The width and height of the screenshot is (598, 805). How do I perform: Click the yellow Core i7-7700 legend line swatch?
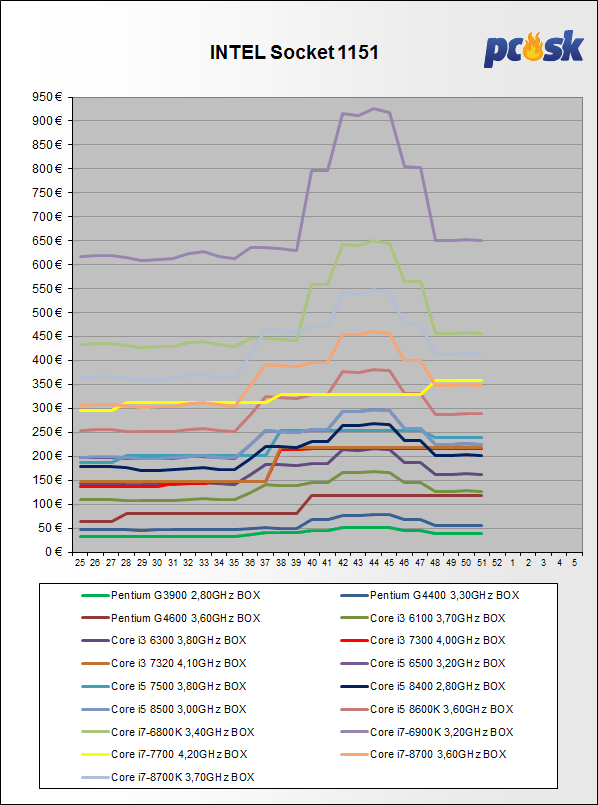(x=95, y=754)
